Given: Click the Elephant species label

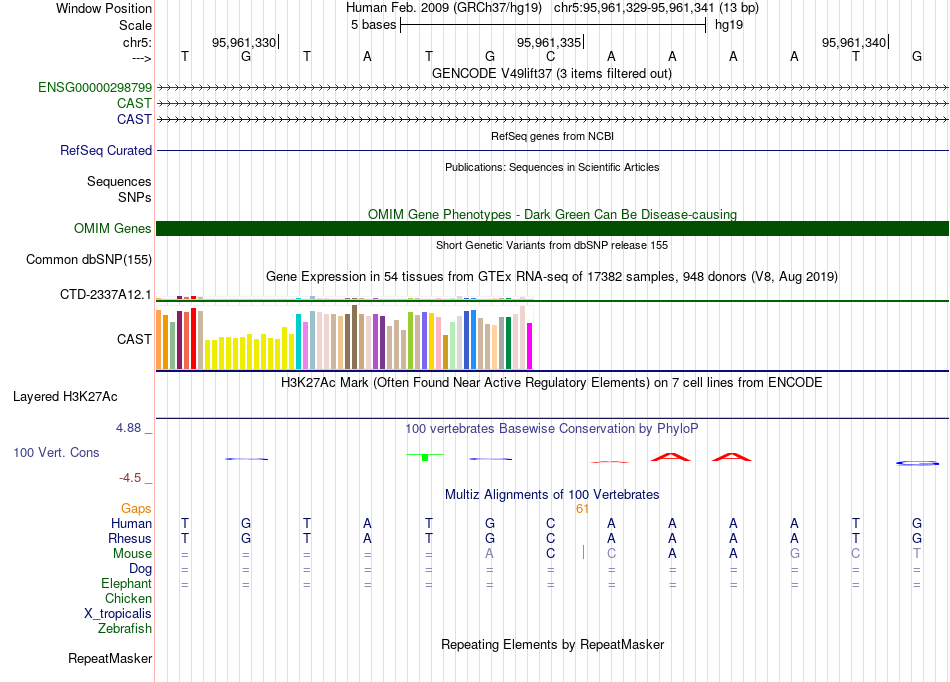Looking at the screenshot, I should coord(126,584).
